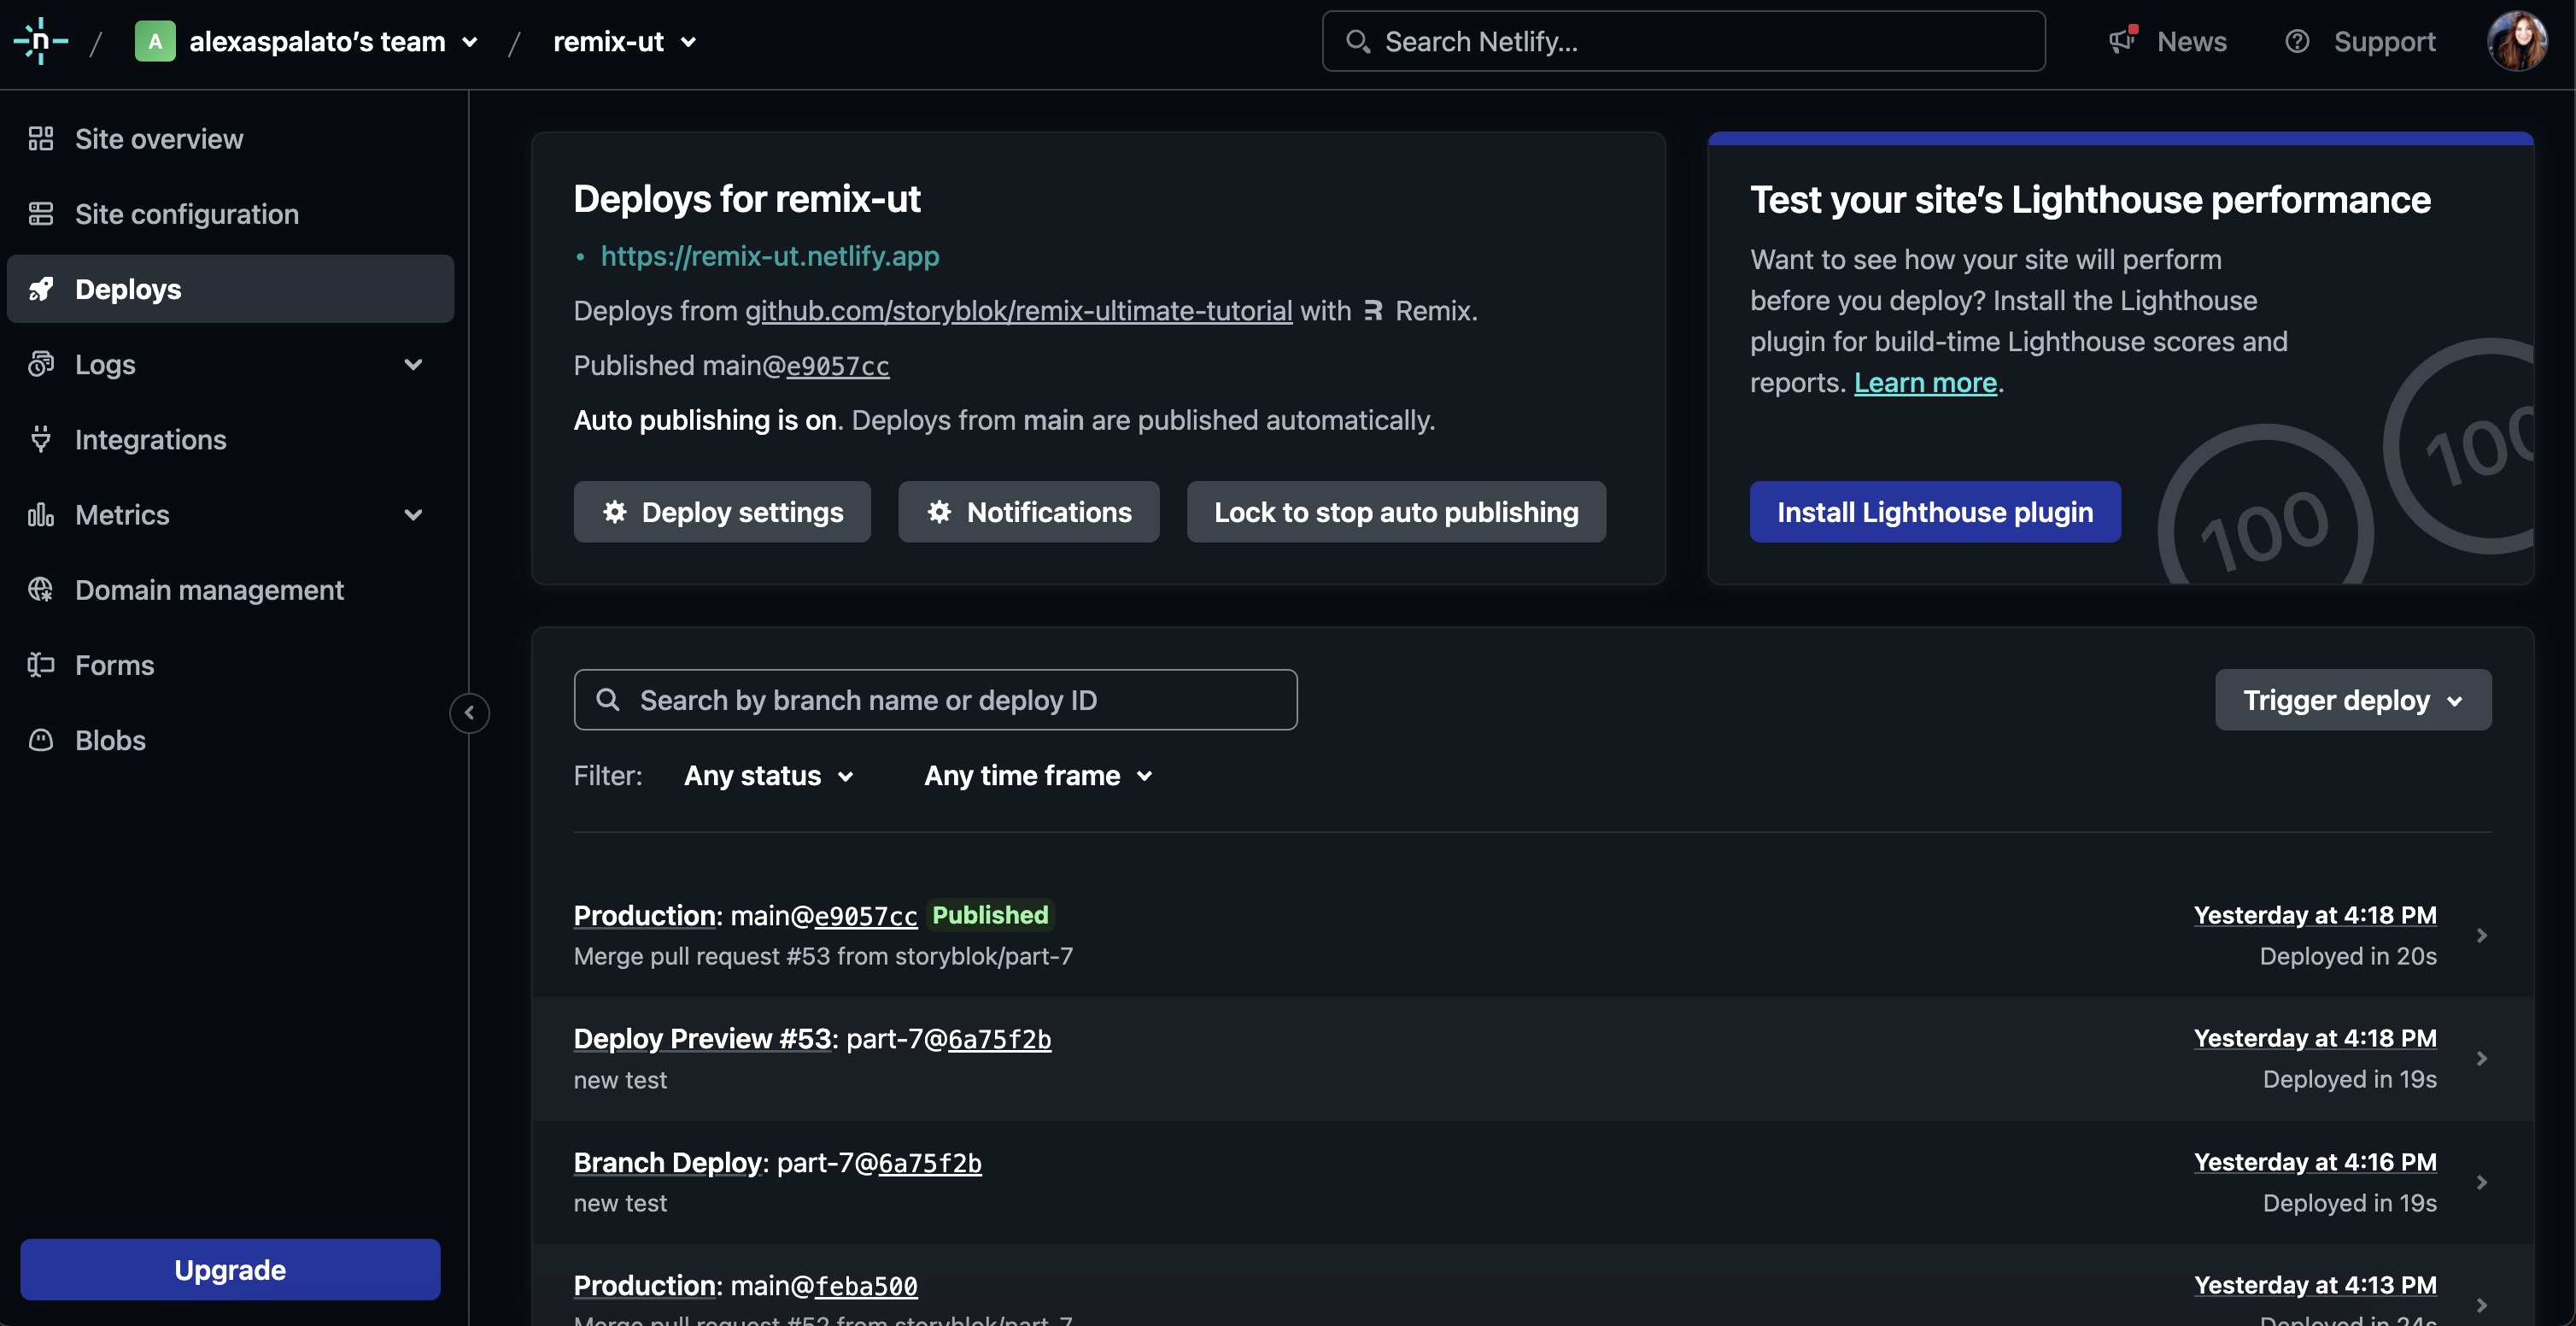Open the GitHub remix-ultimate-tutorial repo link
This screenshot has width=2576, height=1326.
pyautogui.click(x=1018, y=311)
